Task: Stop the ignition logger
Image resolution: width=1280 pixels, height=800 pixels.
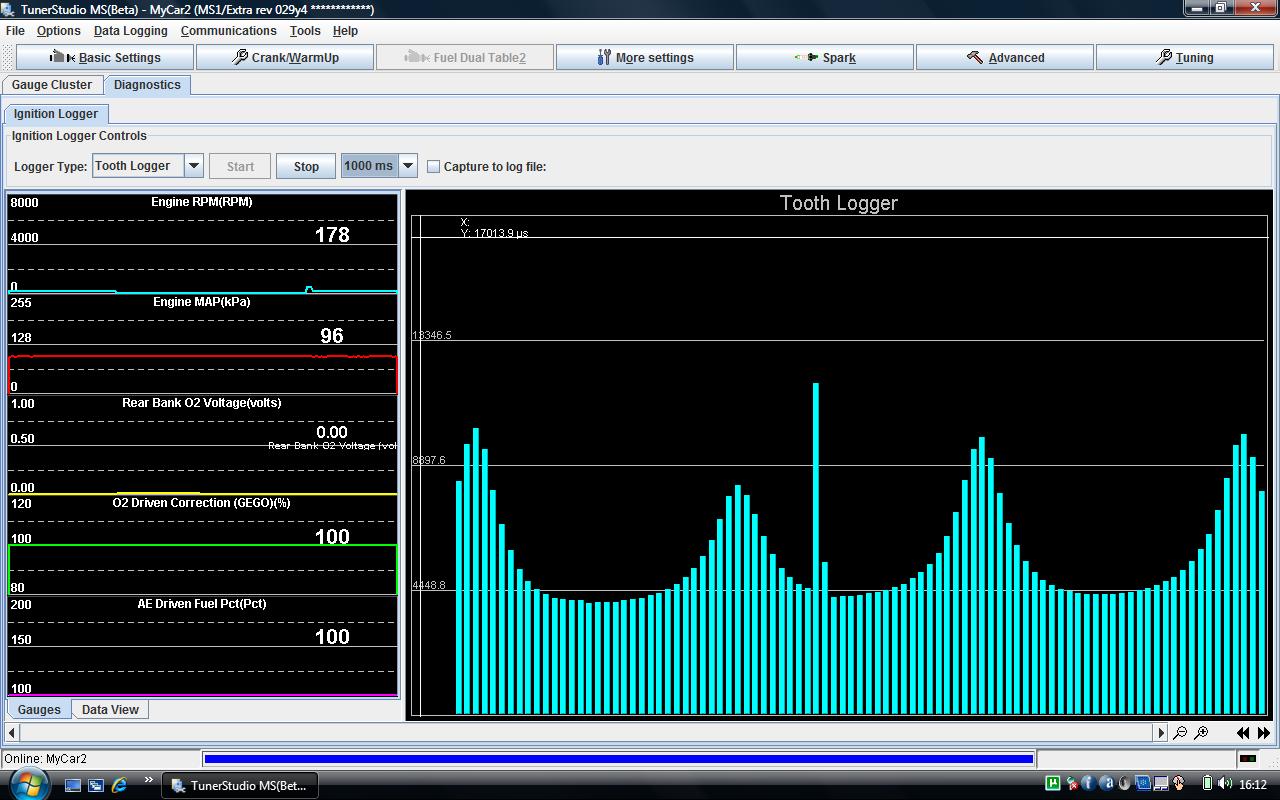Action: 306,166
